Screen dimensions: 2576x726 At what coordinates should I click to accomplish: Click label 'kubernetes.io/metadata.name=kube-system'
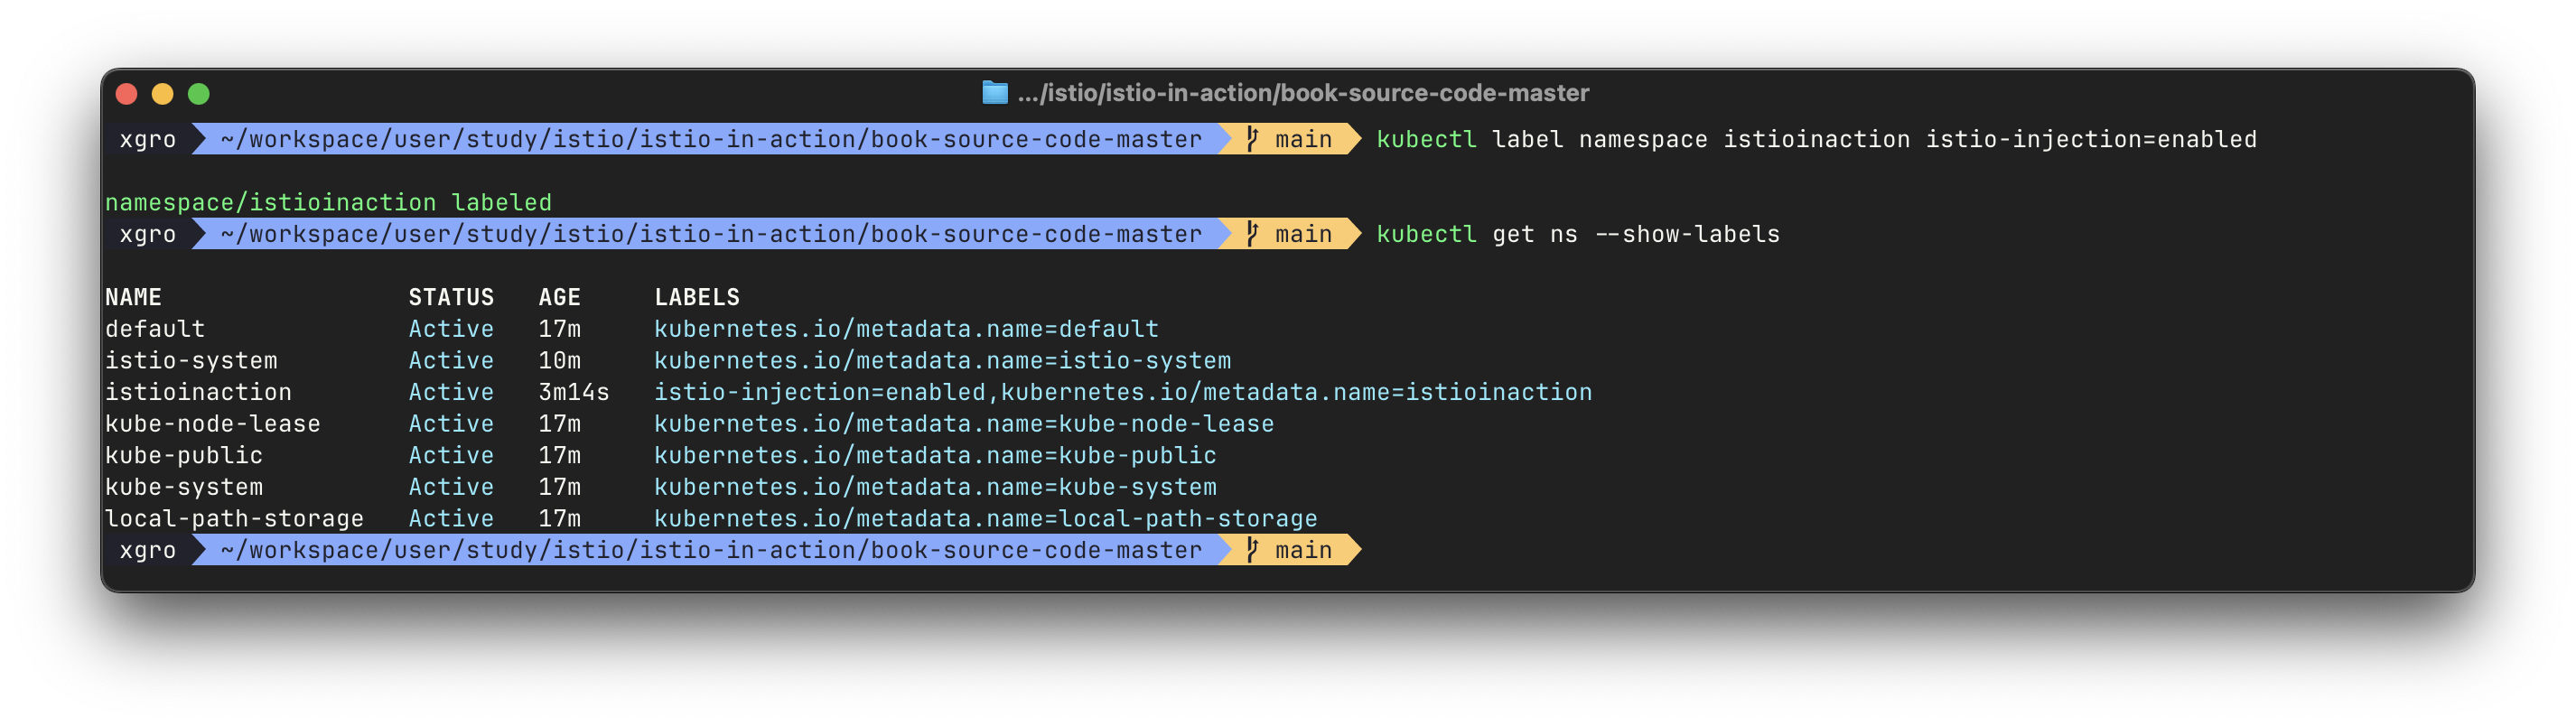pos(935,487)
